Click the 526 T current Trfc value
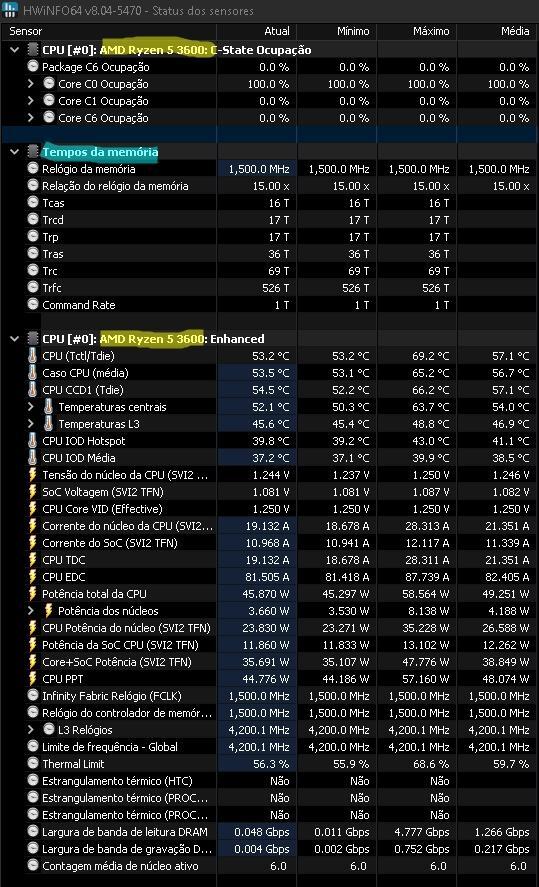 tap(275, 287)
